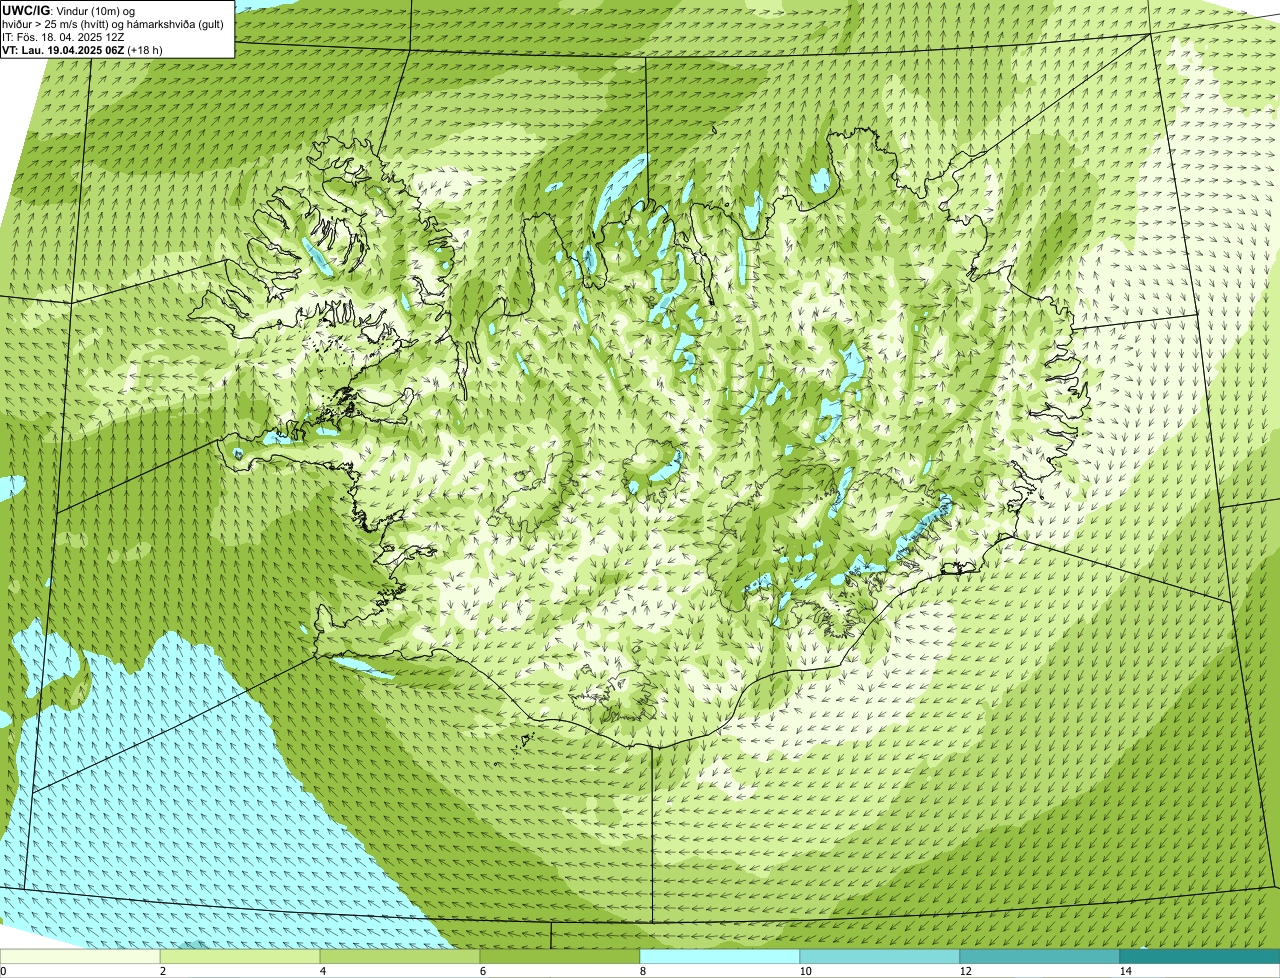The height and width of the screenshot is (978, 1280).
Task: Click the '4' label on the legend scale
Action: (322, 971)
